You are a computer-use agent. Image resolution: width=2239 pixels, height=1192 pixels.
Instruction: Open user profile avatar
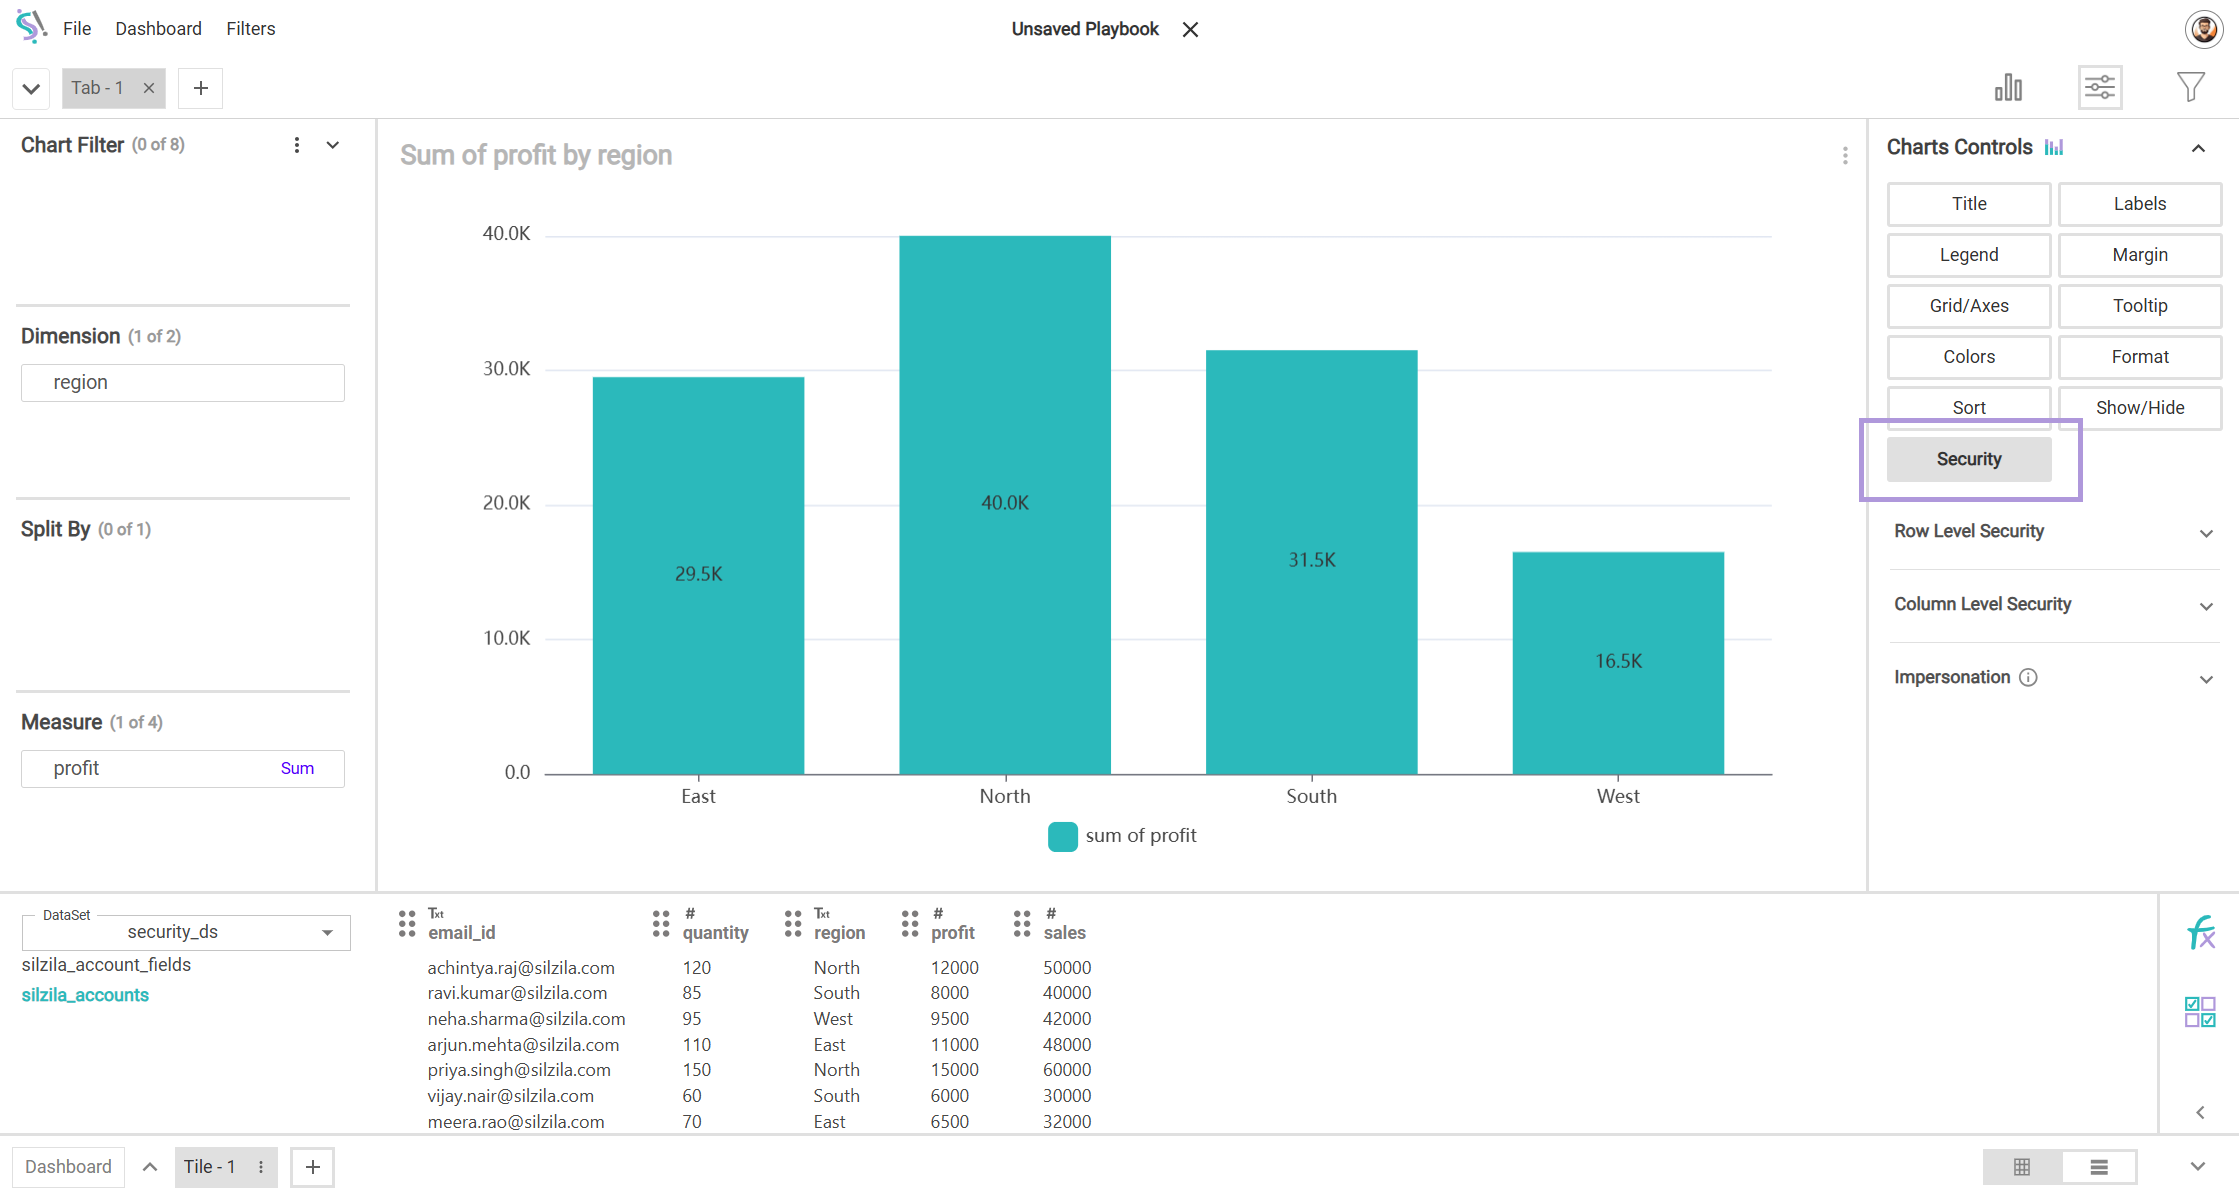(x=2203, y=29)
